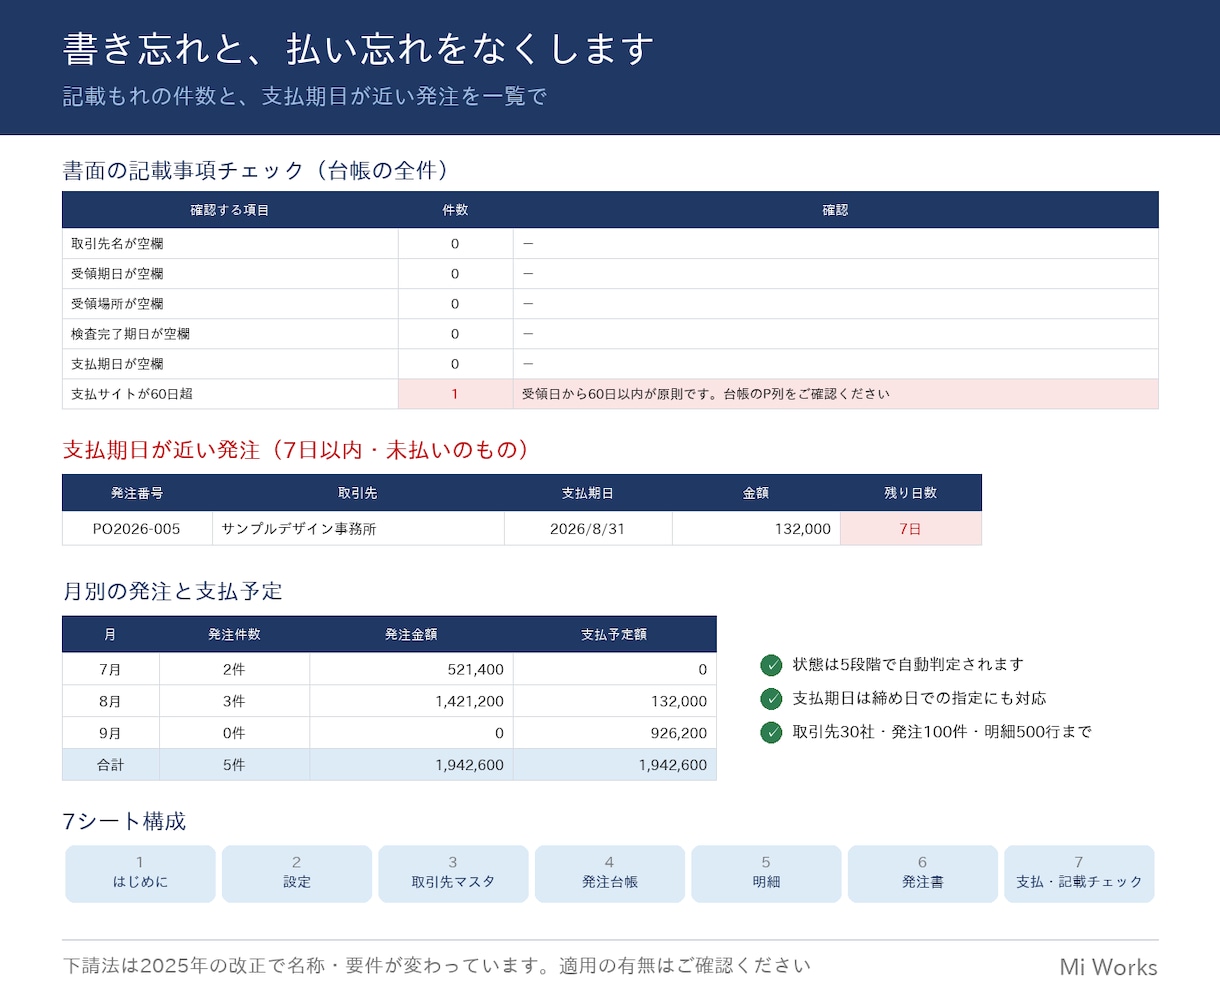This screenshot has width=1220, height=1008.
Task: Go to the sheet tile 5 明細
Action: tap(766, 874)
